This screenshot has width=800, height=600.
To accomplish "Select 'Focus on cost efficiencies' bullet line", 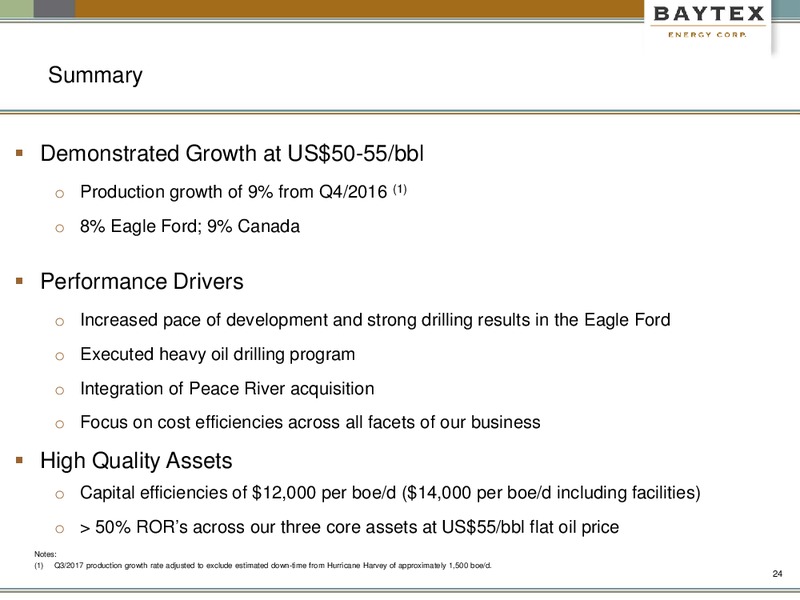I will [310, 422].
